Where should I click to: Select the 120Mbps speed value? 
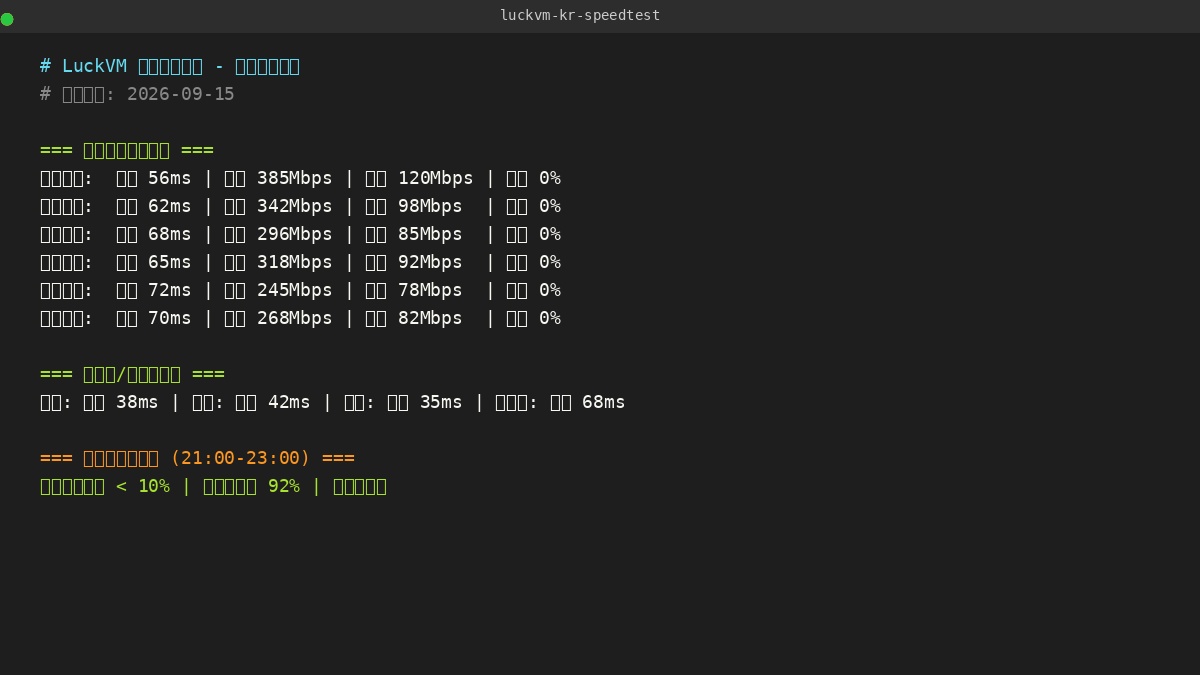[435, 178]
